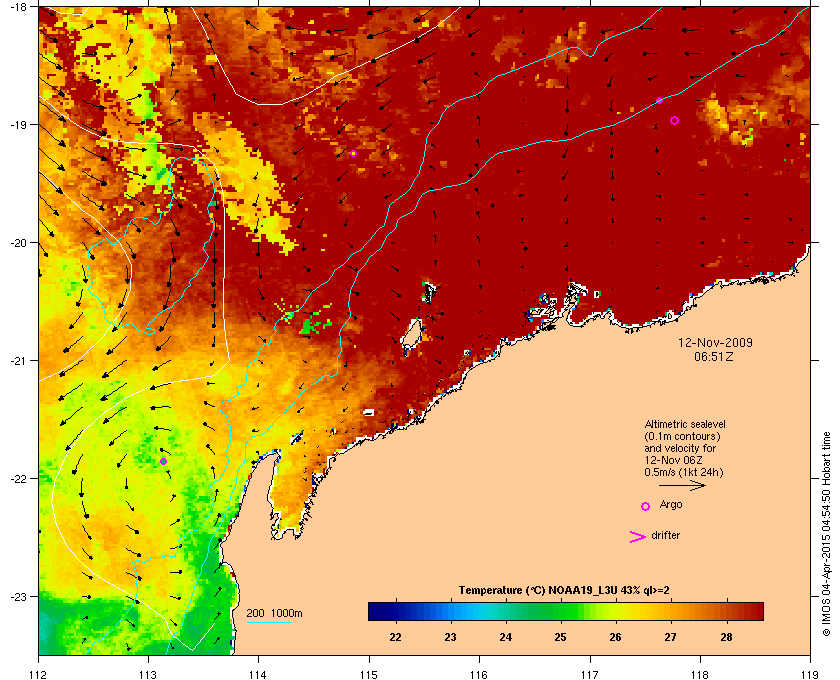Screen dimensions: 840x680
Task: Click the longitude axis label 115
Action: click(369, 674)
